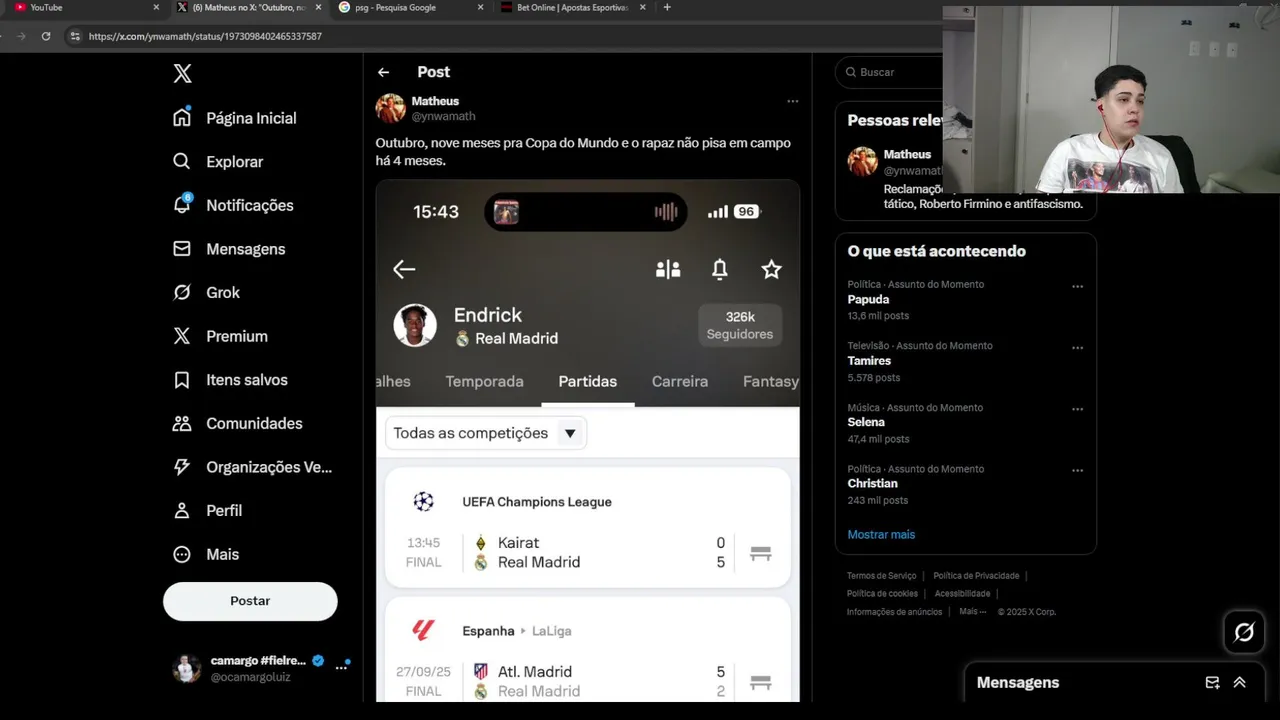Click @ynwamath handle on the post
This screenshot has height=720, width=1280.
[443, 116]
